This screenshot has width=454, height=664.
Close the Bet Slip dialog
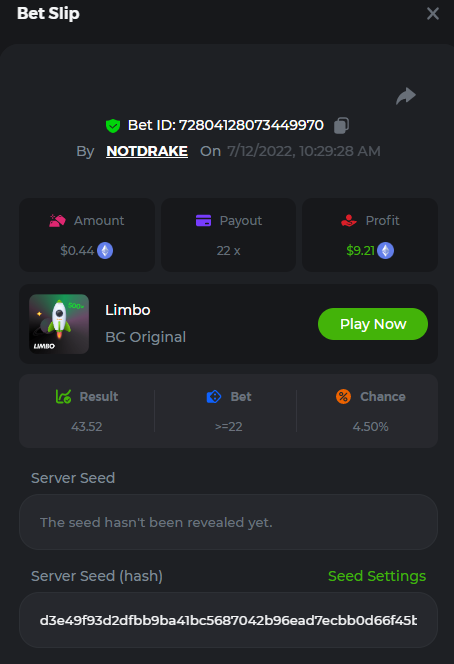tap(433, 14)
